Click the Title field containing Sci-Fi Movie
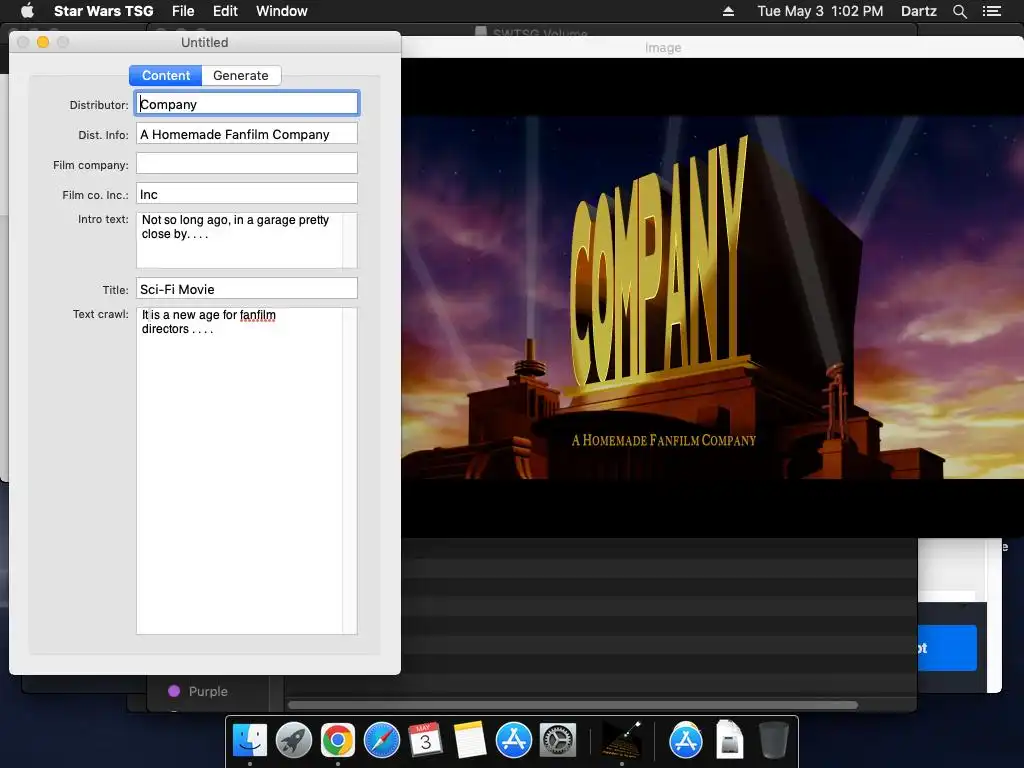This screenshot has height=768, width=1024. click(x=247, y=289)
